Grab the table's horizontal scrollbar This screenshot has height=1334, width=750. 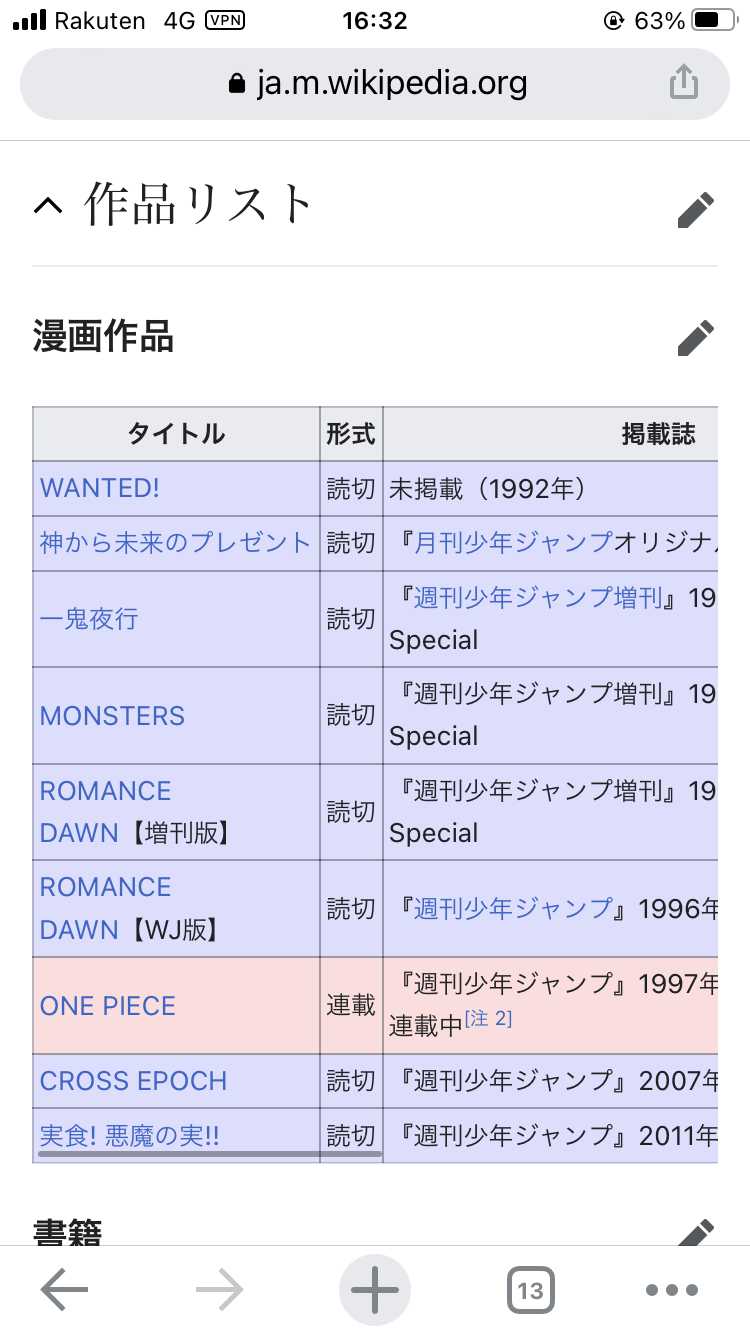210,1154
